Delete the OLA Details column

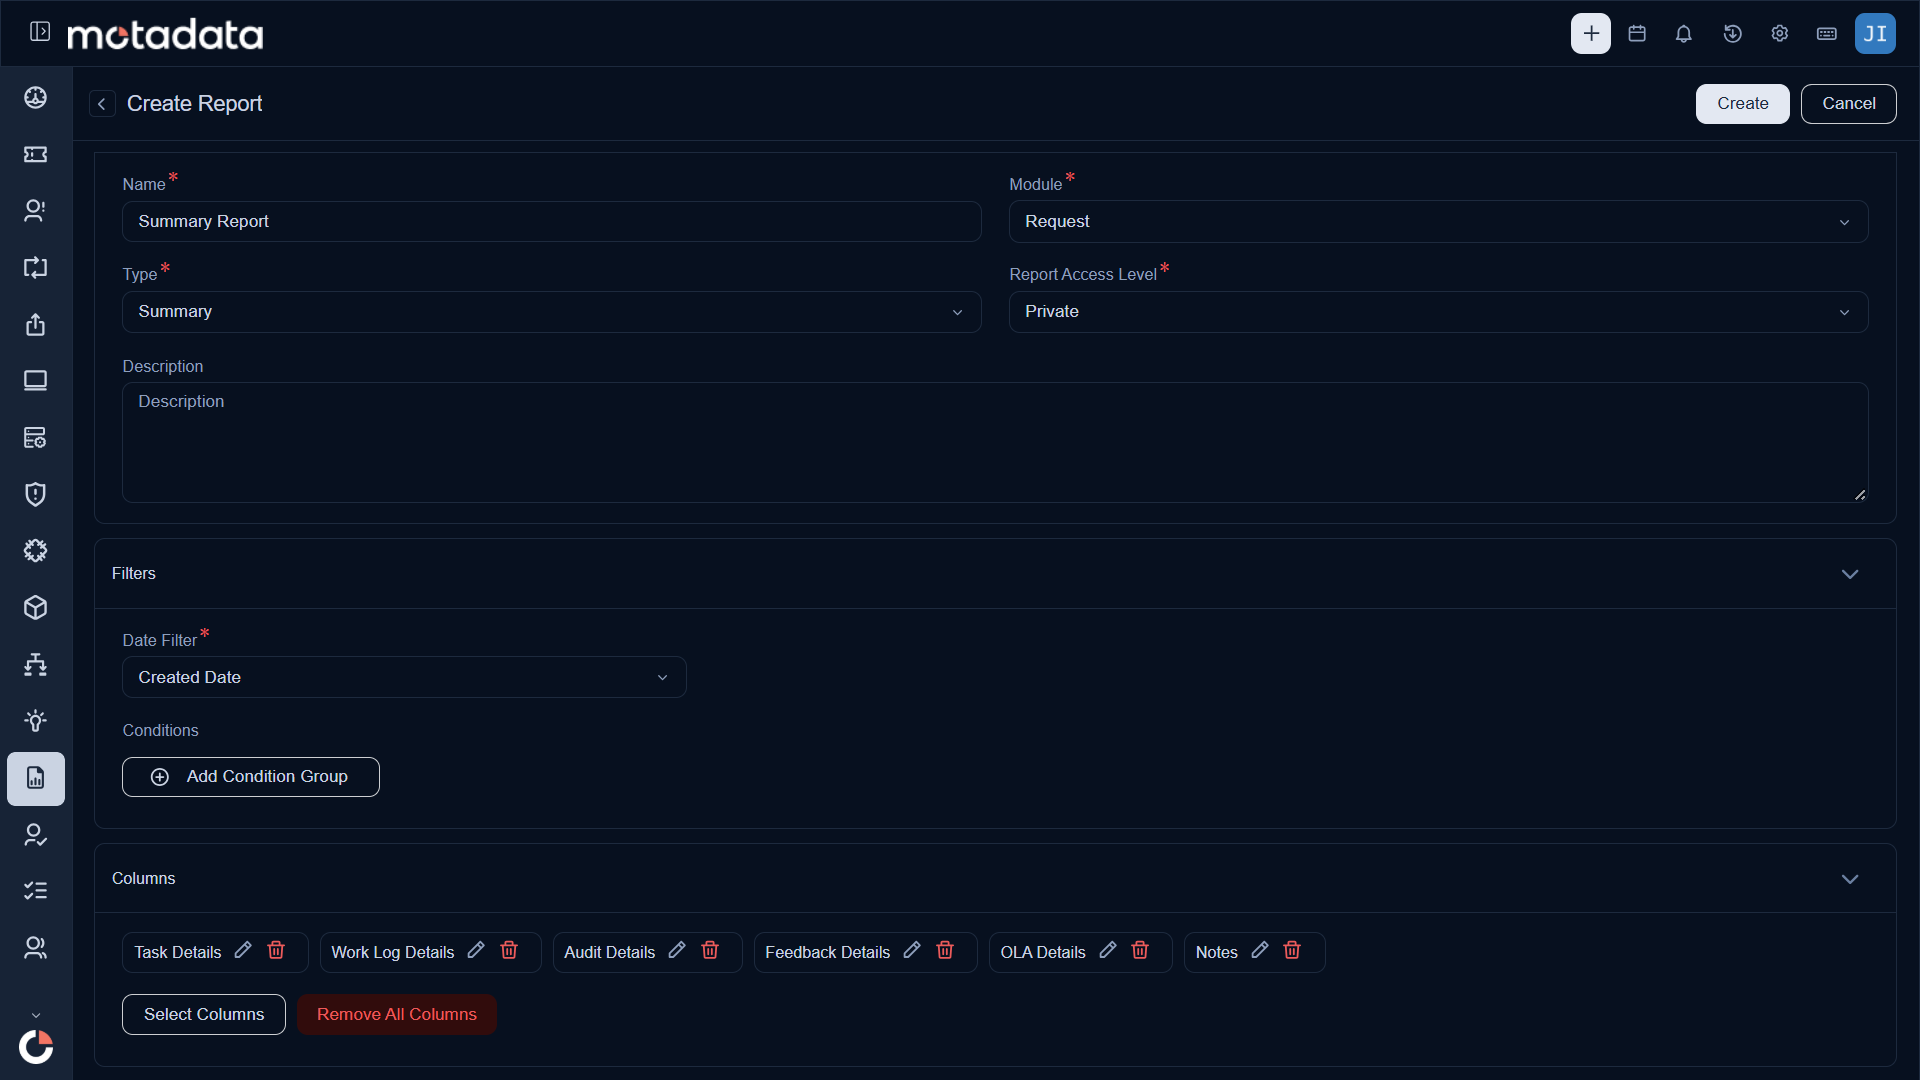(x=1140, y=950)
